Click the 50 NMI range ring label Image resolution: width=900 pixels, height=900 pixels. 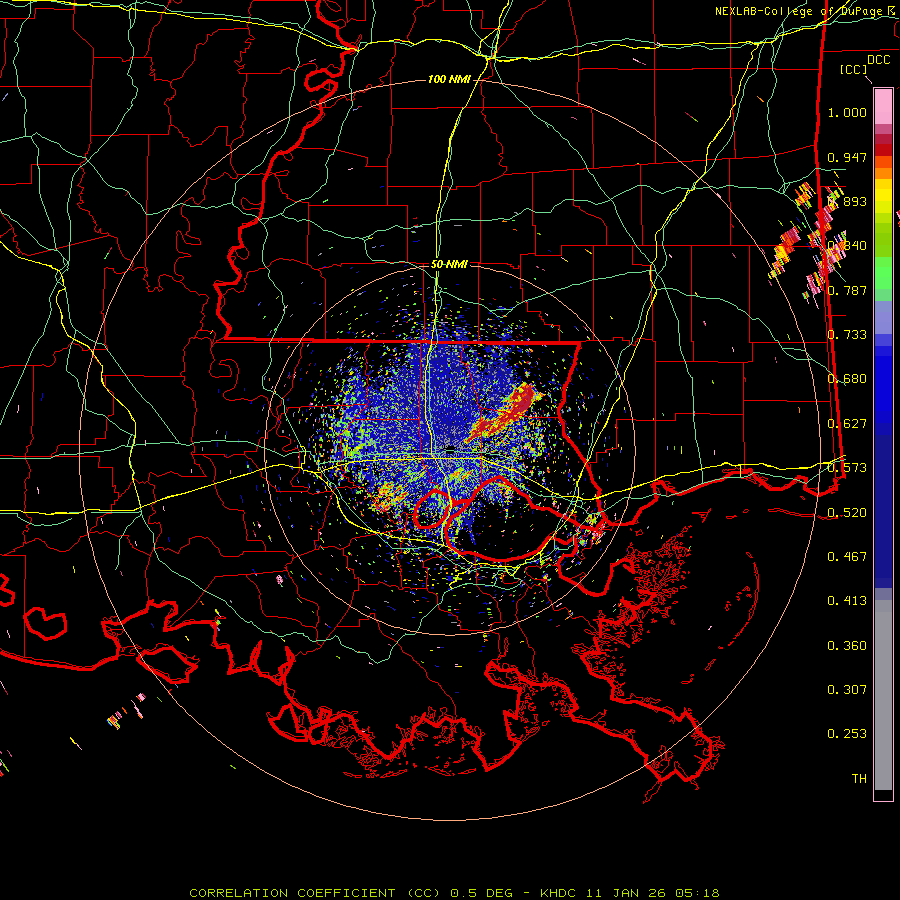click(449, 264)
